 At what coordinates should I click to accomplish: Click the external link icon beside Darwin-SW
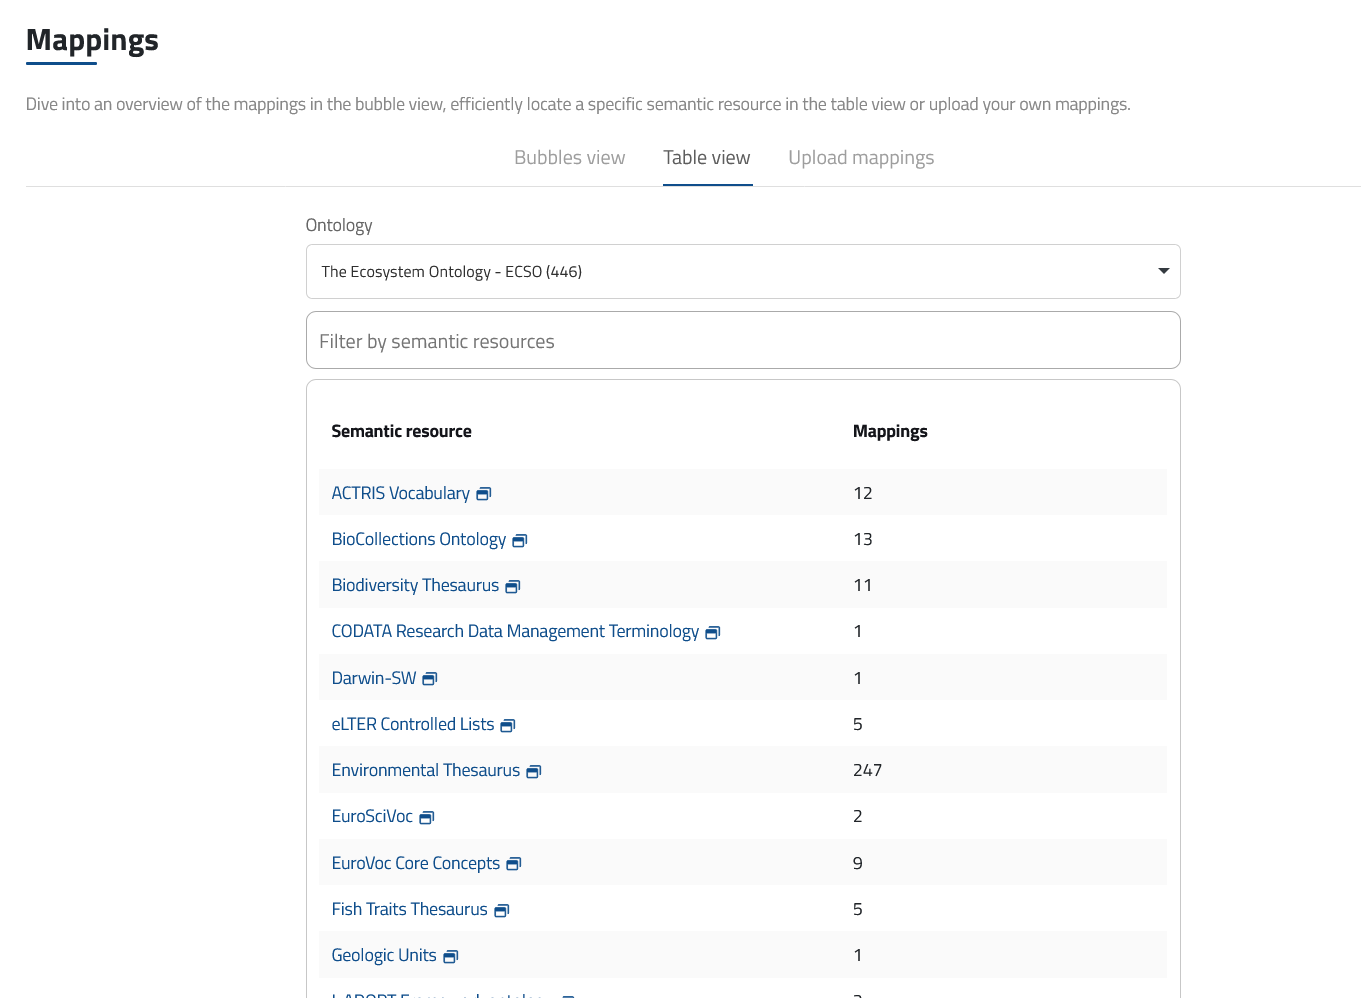coord(430,678)
